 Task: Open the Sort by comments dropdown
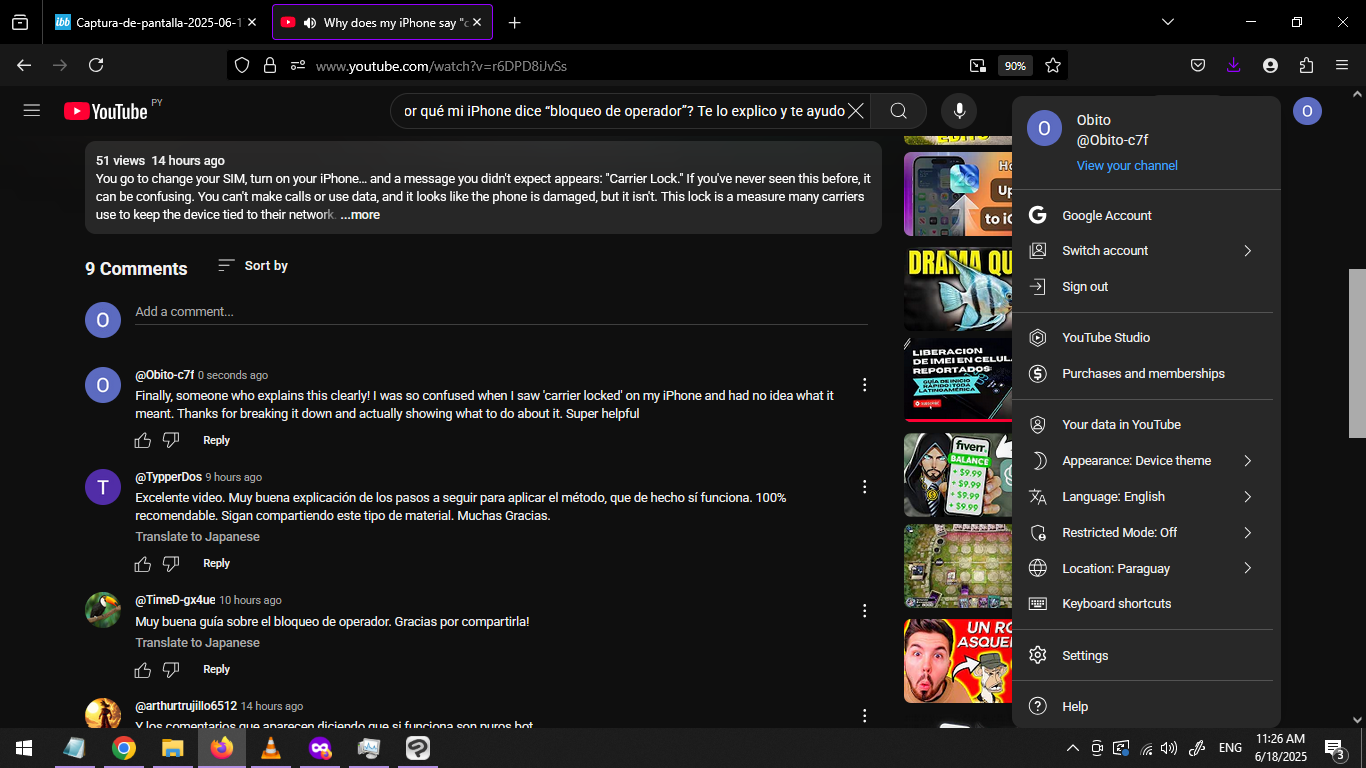[253, 265]
